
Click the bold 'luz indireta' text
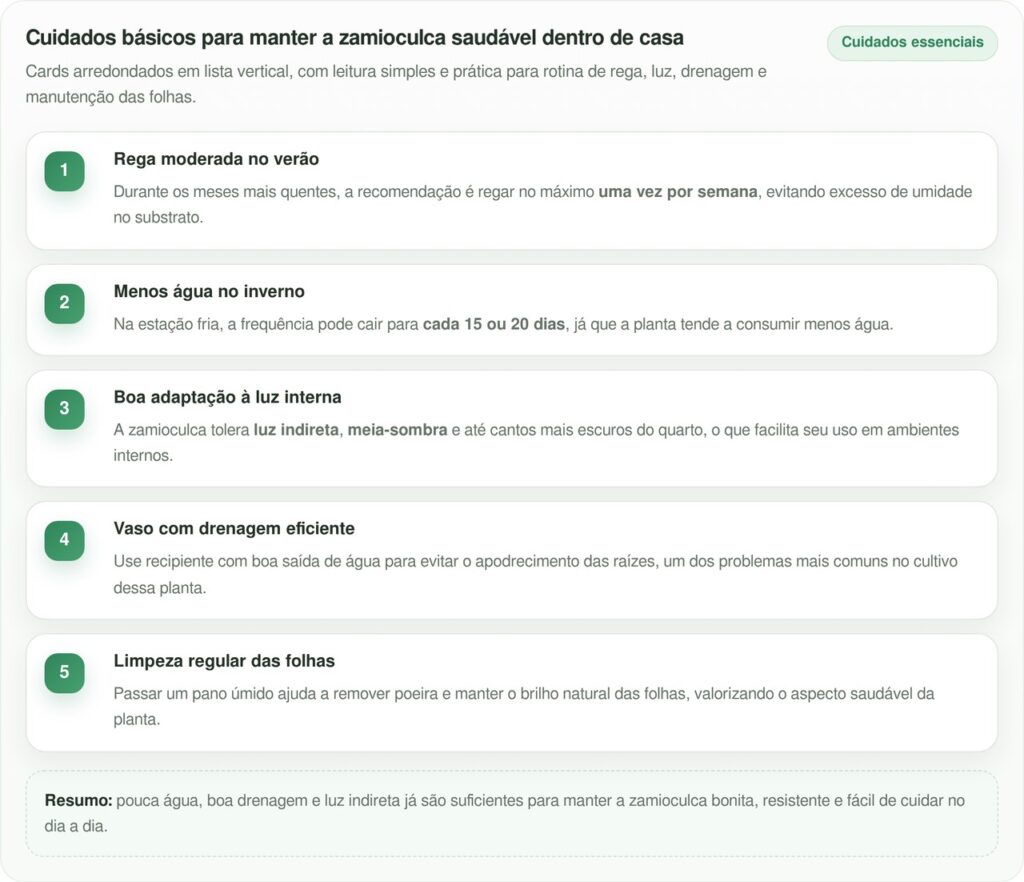(x=296, y=430)
